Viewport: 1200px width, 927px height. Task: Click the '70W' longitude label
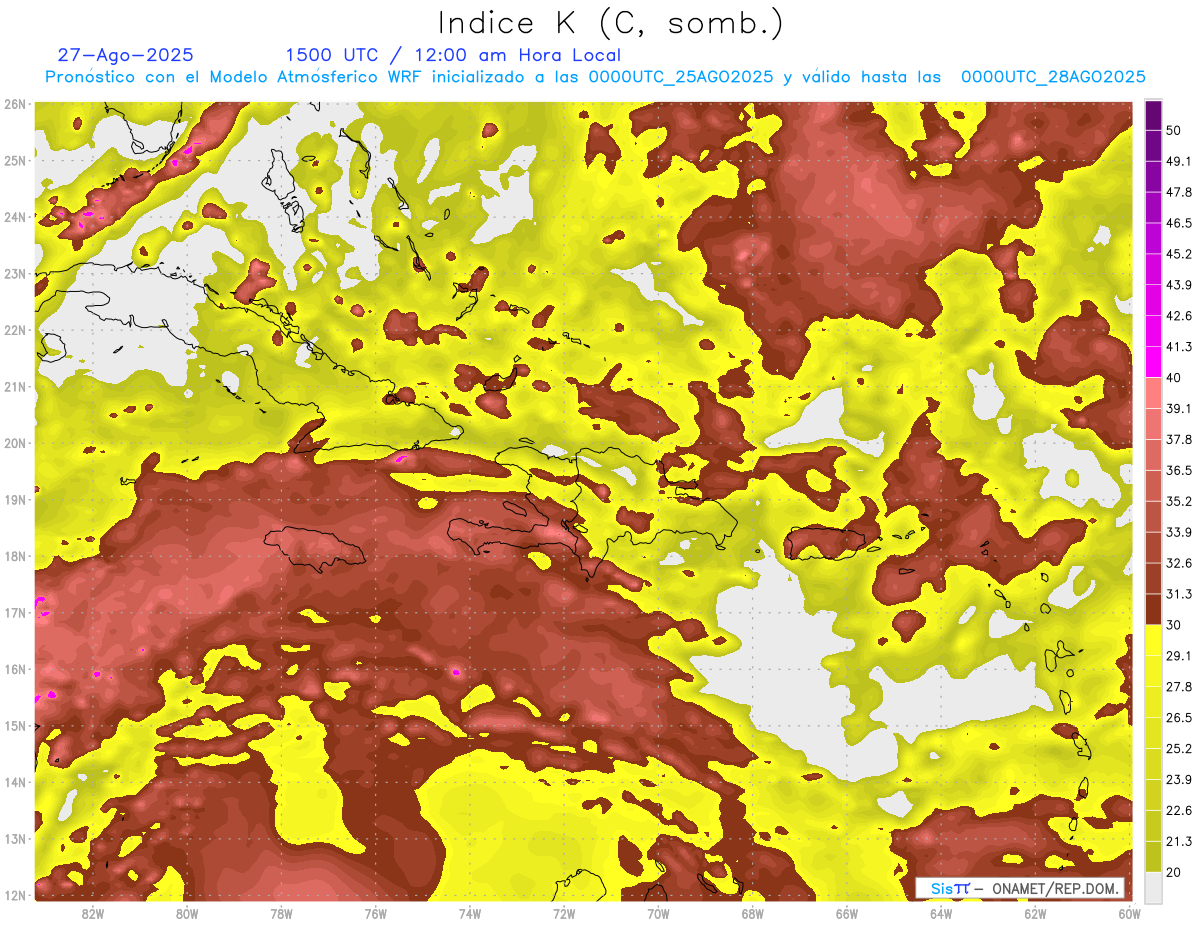coord(658,913)
